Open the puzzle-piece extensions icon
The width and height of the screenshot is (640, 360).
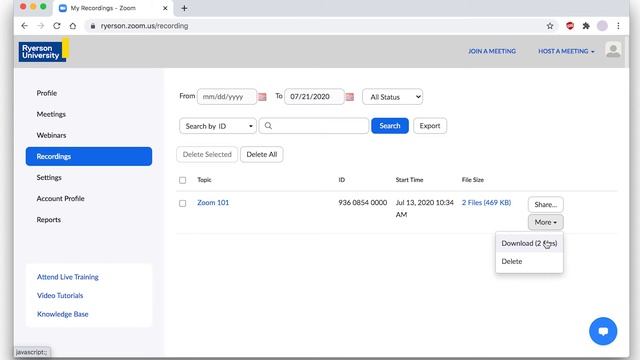click(x=586, y=26)
